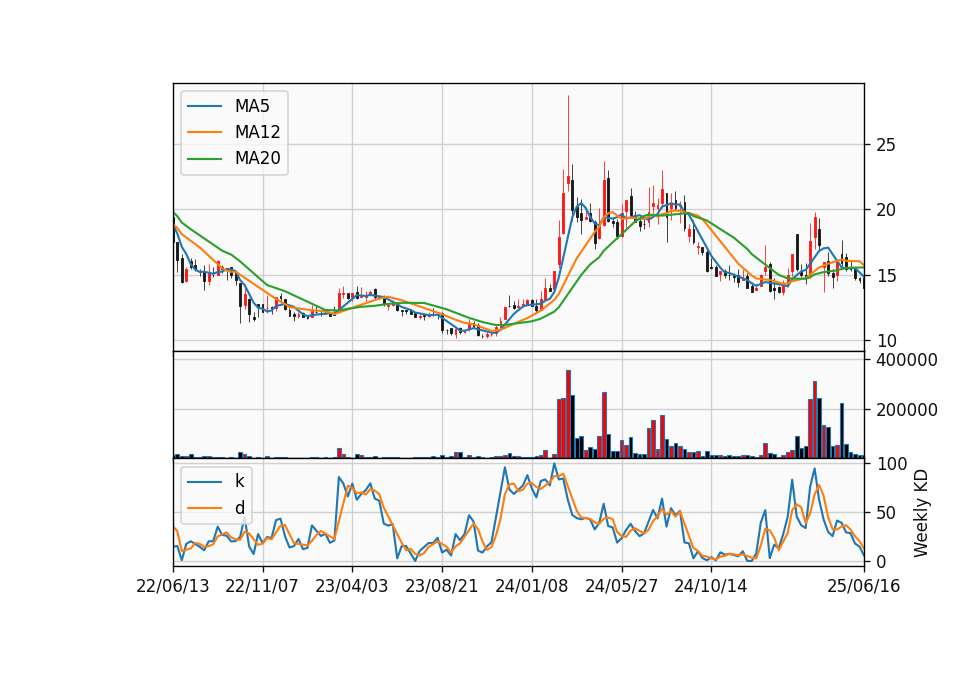Click the 22/06/13 date axis label

(x=173, y=586)
